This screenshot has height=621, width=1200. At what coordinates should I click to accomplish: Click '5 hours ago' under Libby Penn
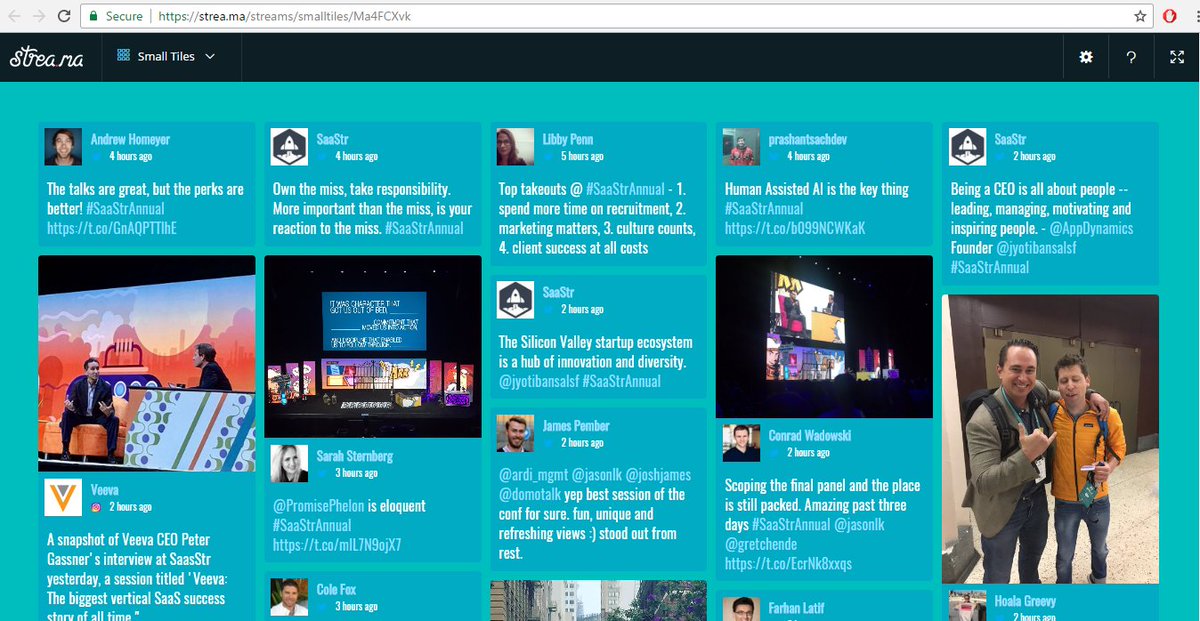582,156
